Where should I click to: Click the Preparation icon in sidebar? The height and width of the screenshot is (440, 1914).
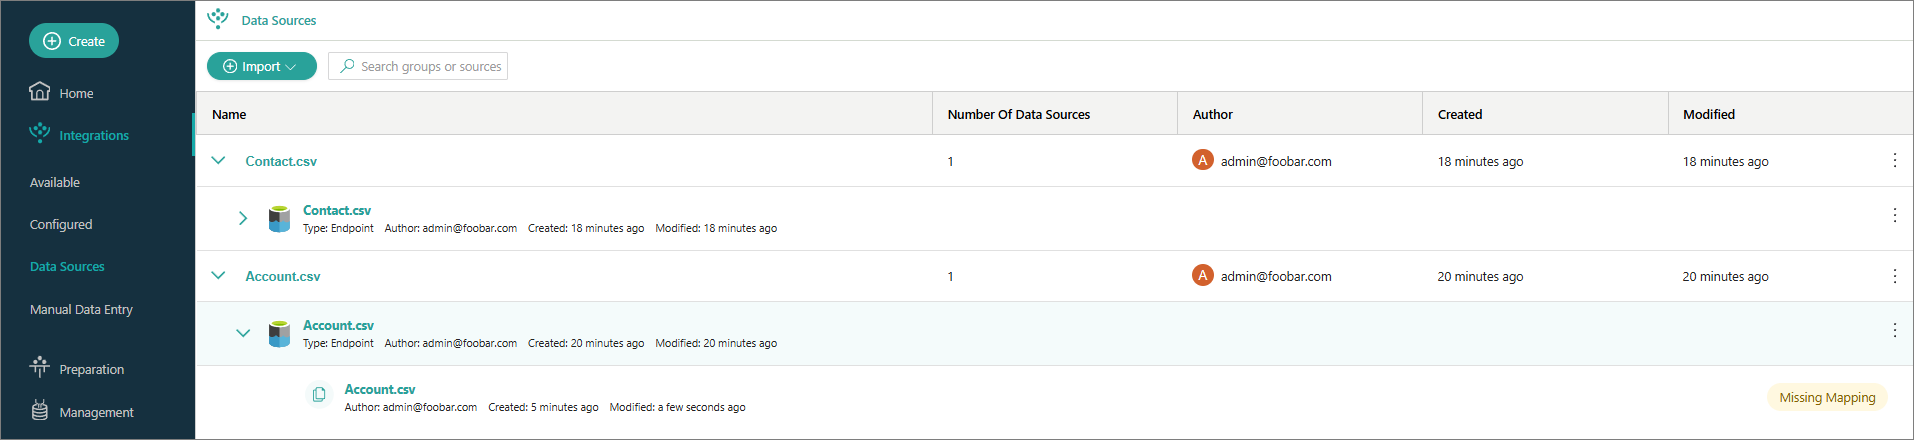(x=39, y=367)
